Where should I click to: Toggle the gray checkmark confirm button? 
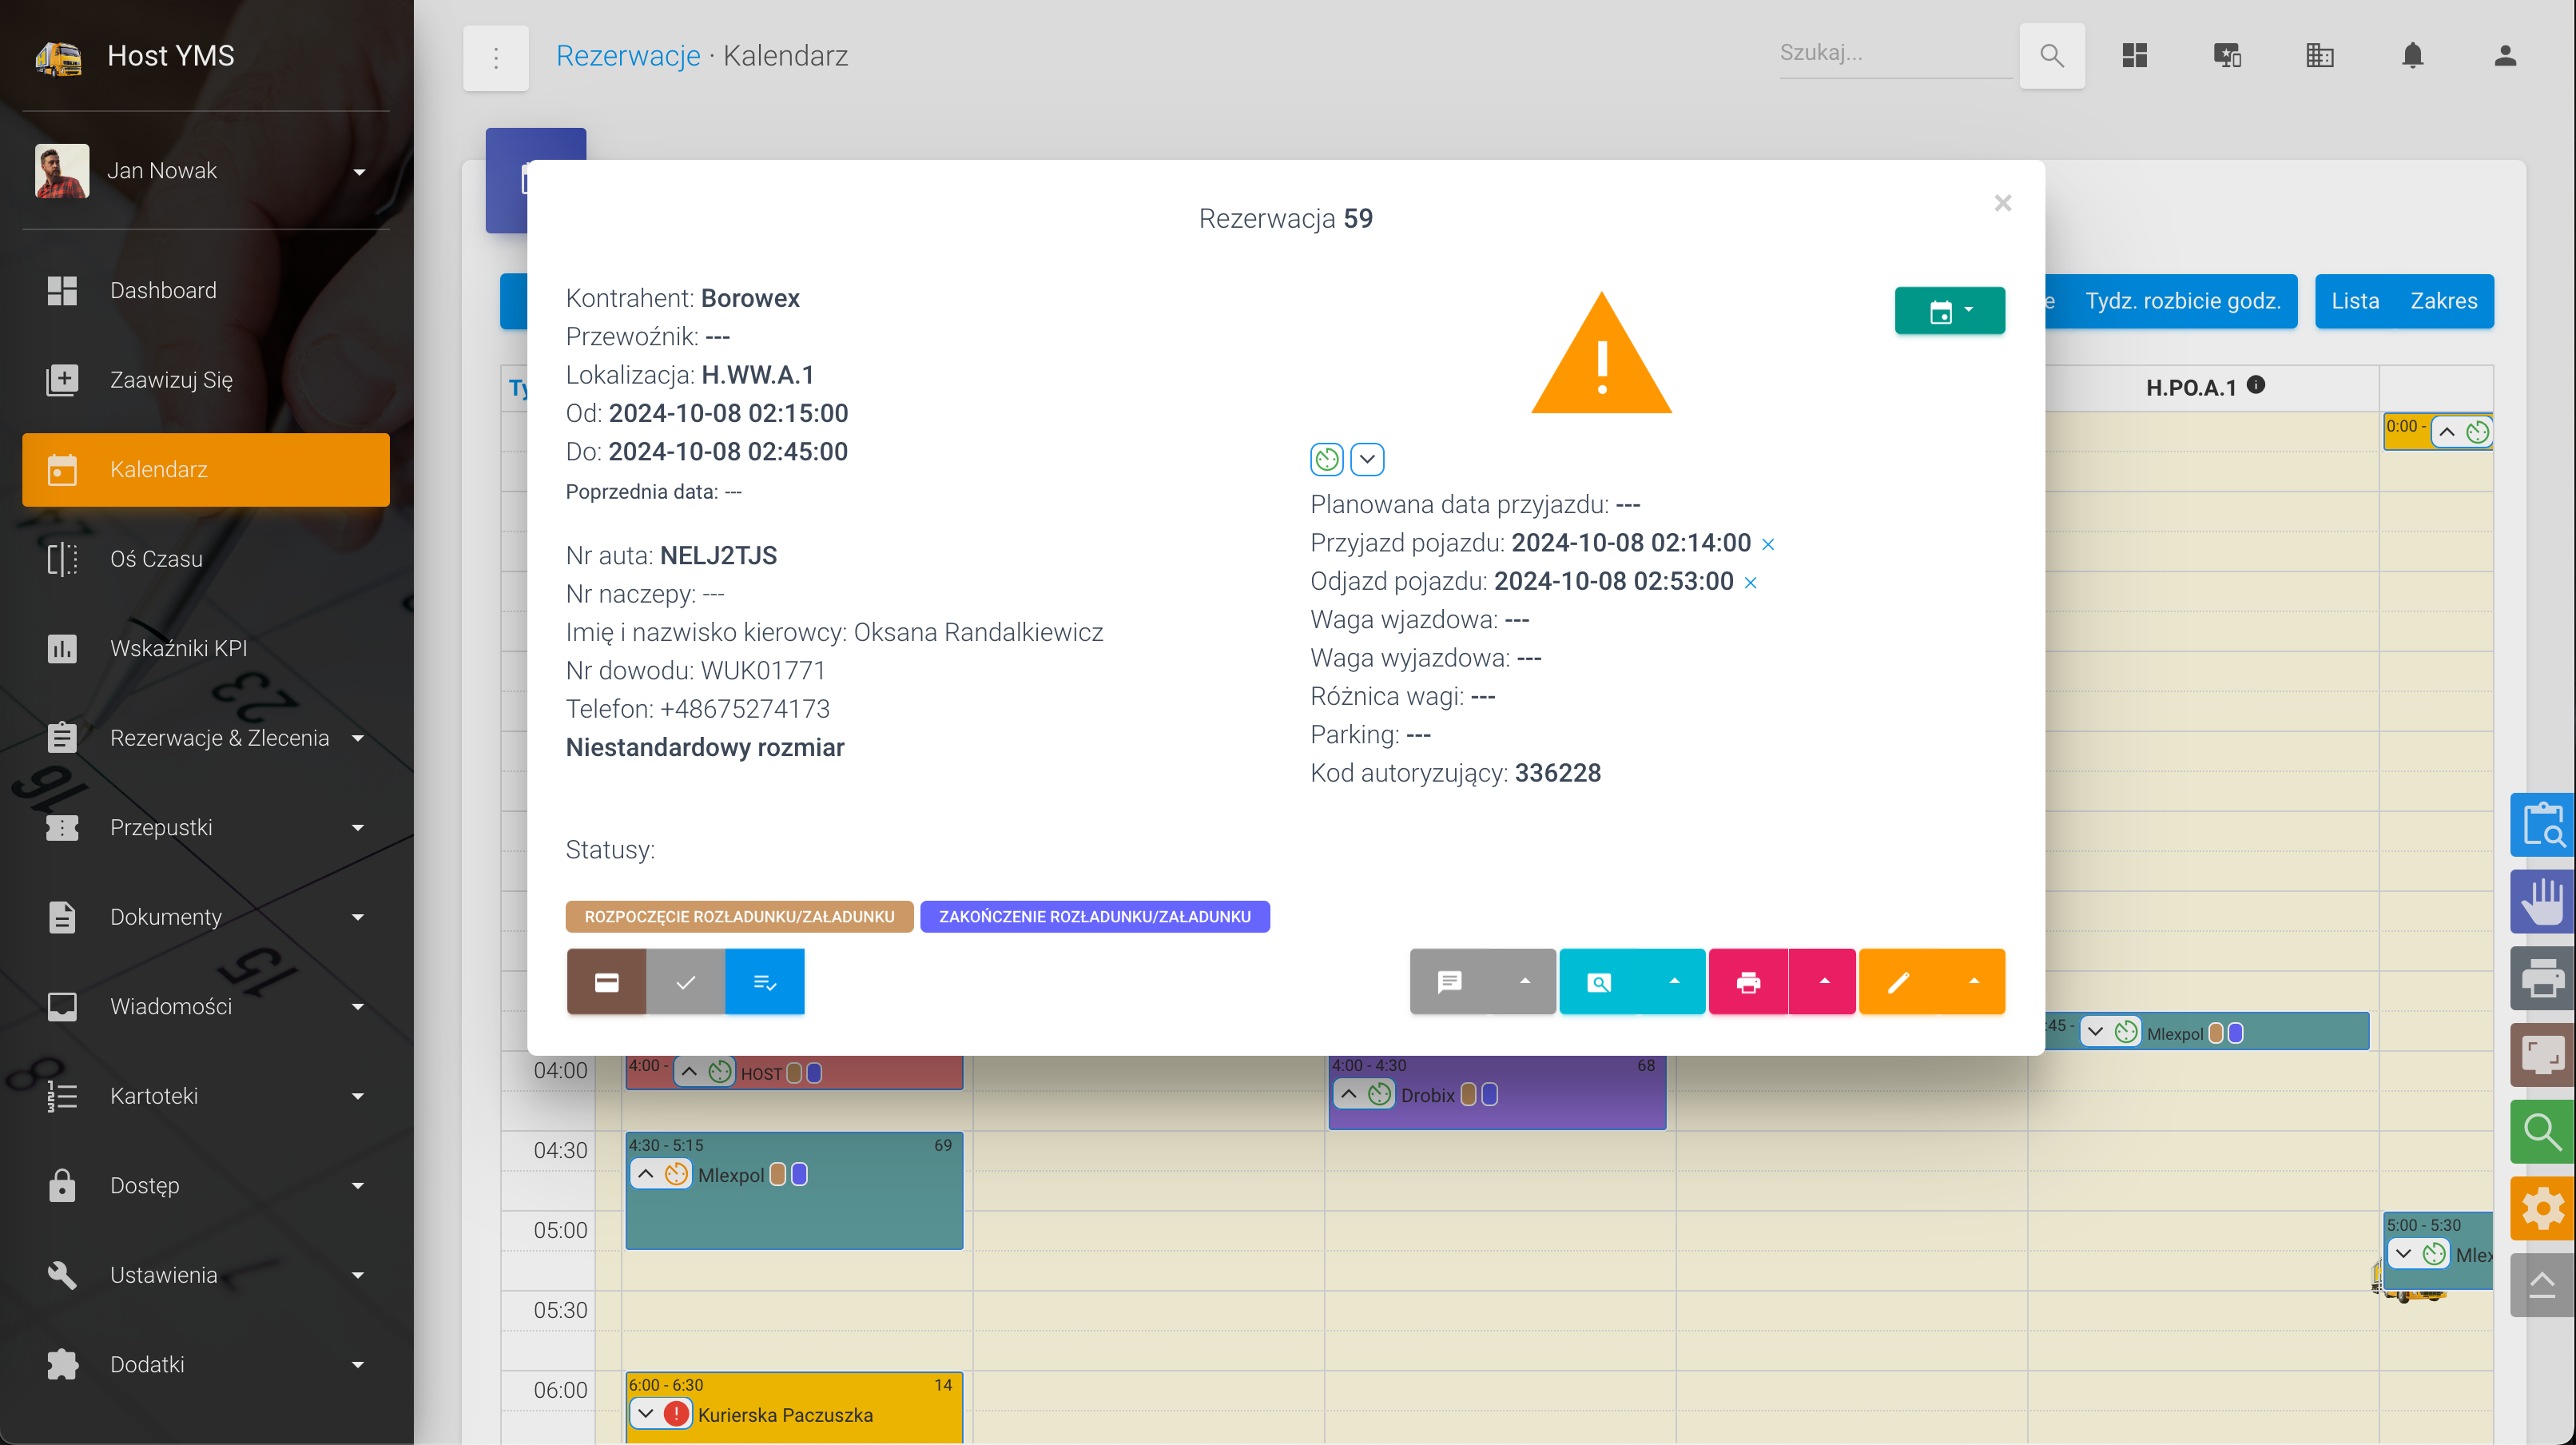pos(685,982)
